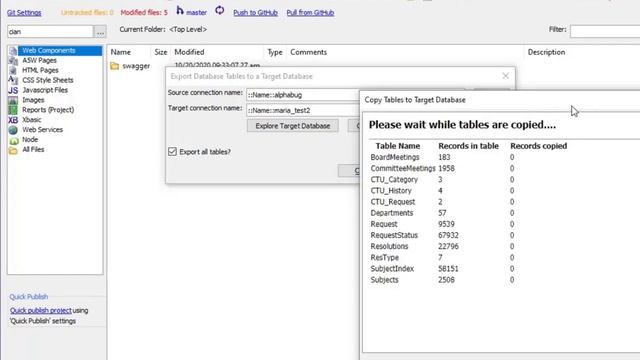Image resolution: width=640 pixels, height=360 pixels.
Task: Click the Explore Target Database button
Action: click(293, 126)
